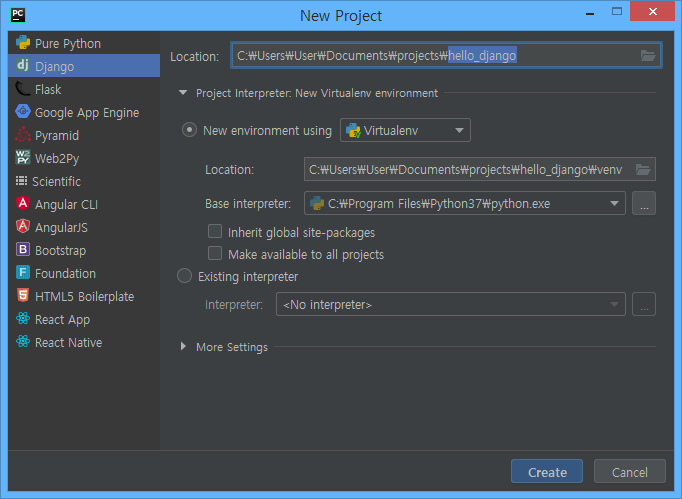Click the Virtualenv python icon in dropdown
This screenshot has width=682, height=499.
coord(353,131)
